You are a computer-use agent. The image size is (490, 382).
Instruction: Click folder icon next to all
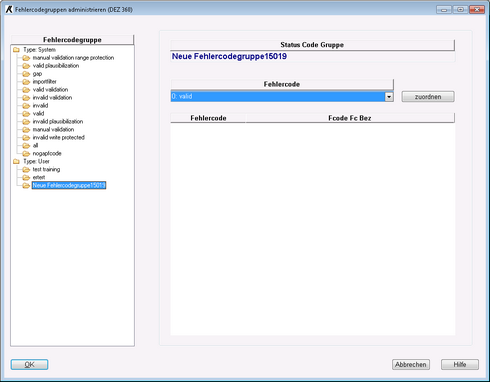pos(26,146)
